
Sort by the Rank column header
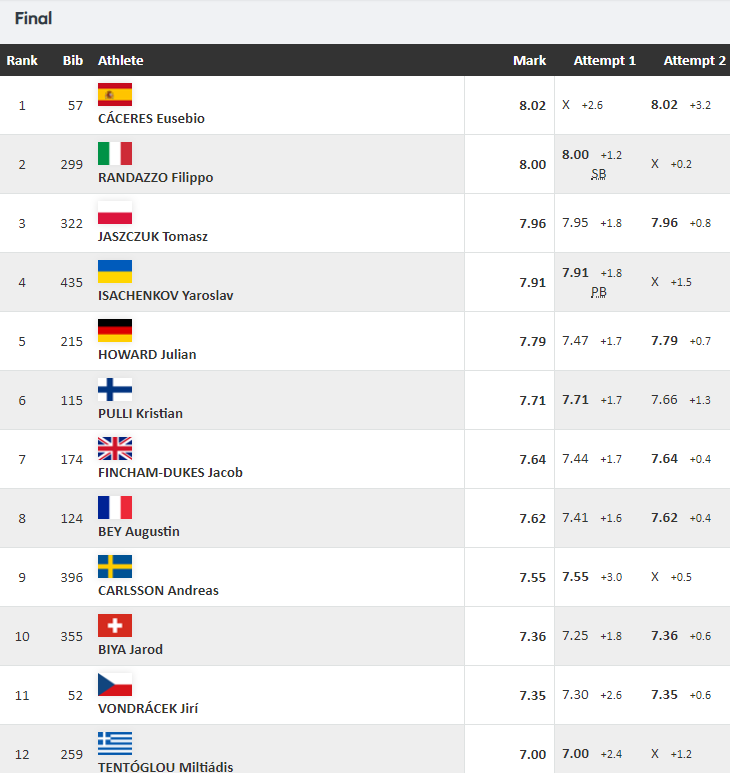point(22,60)
